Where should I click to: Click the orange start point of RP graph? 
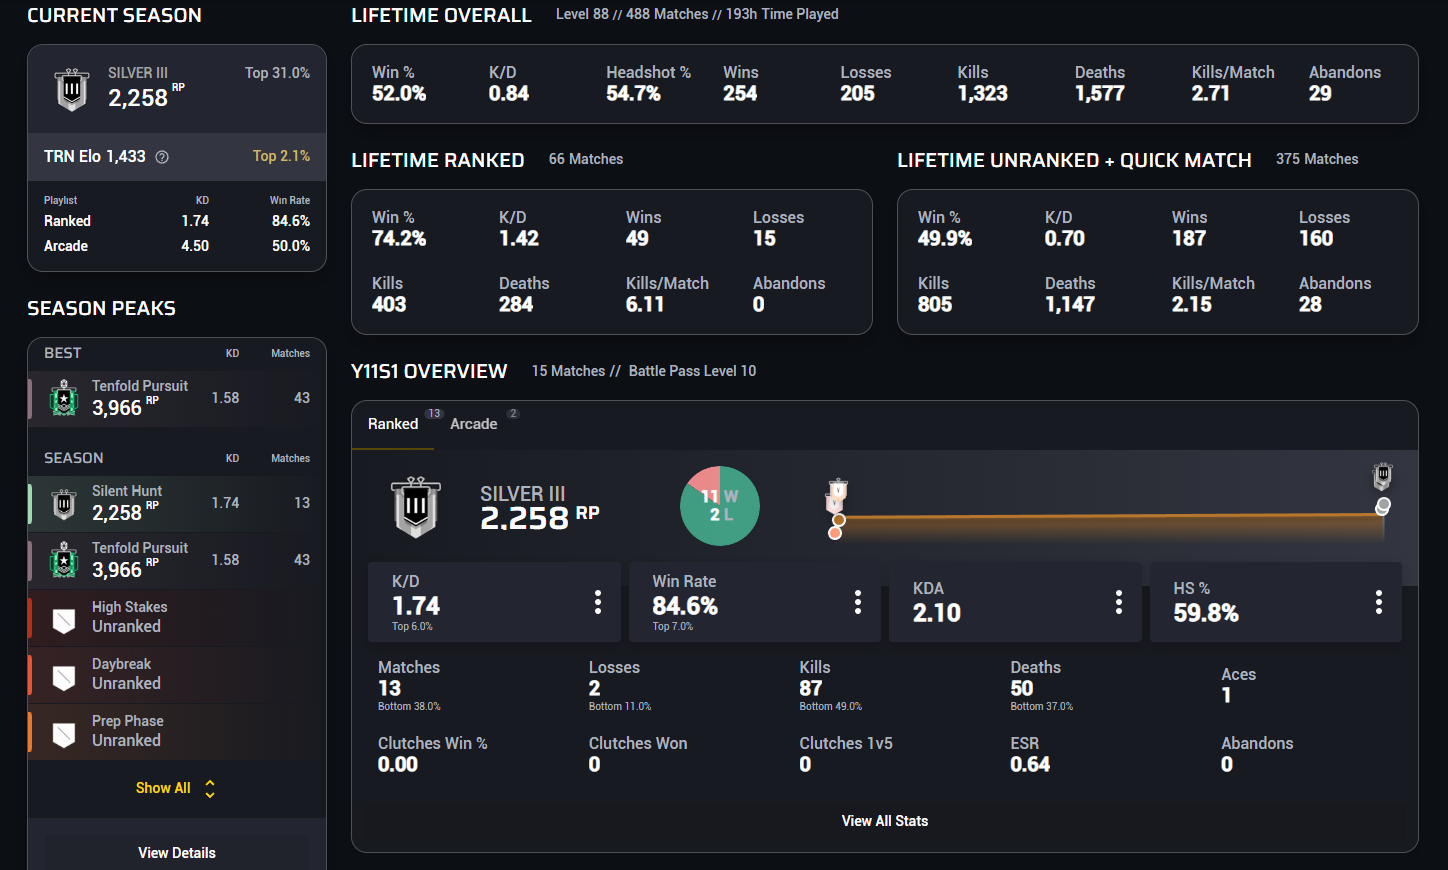[835, 533]
